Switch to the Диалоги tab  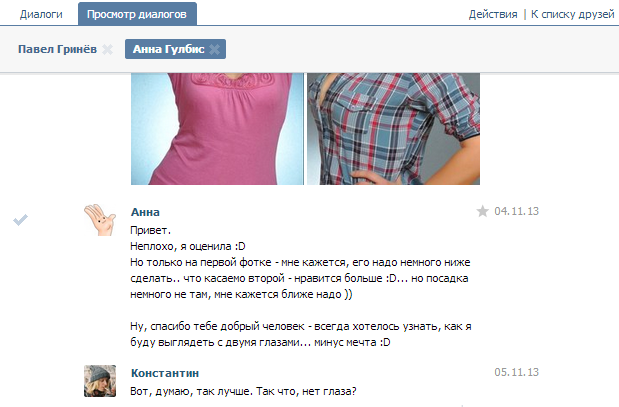pos(41,14)
